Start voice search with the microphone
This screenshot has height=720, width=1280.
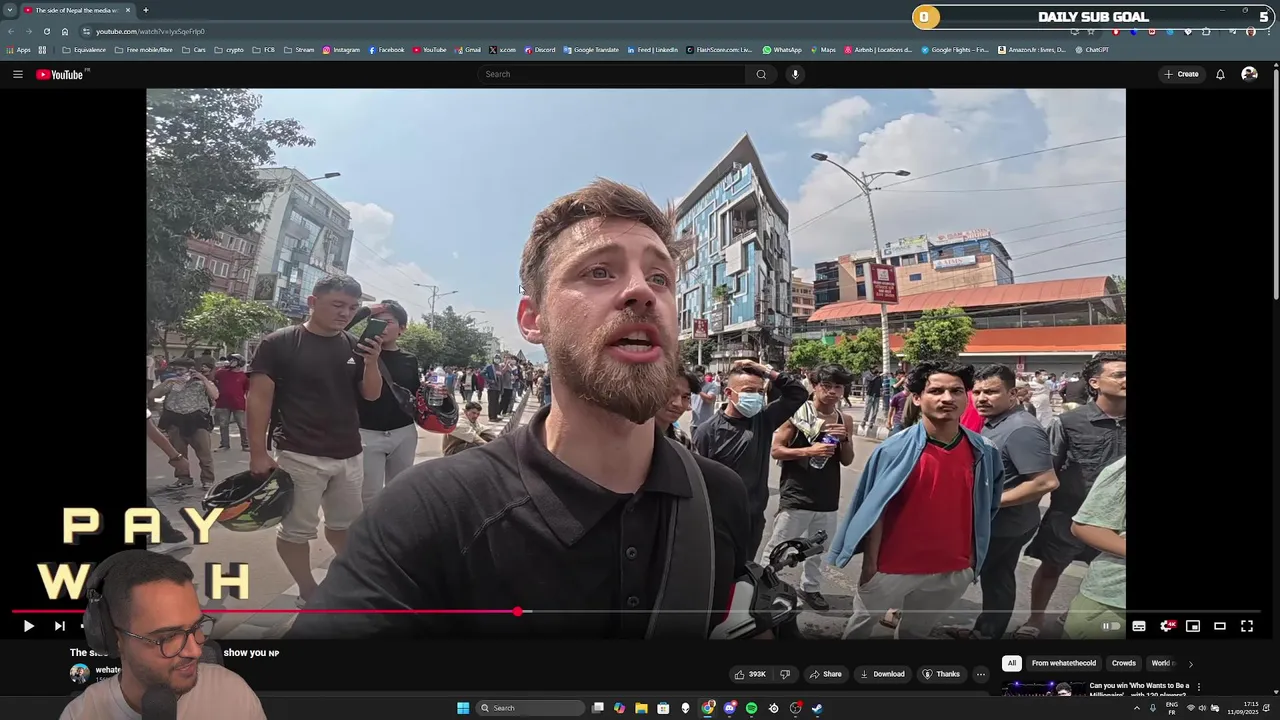[795, 74]
